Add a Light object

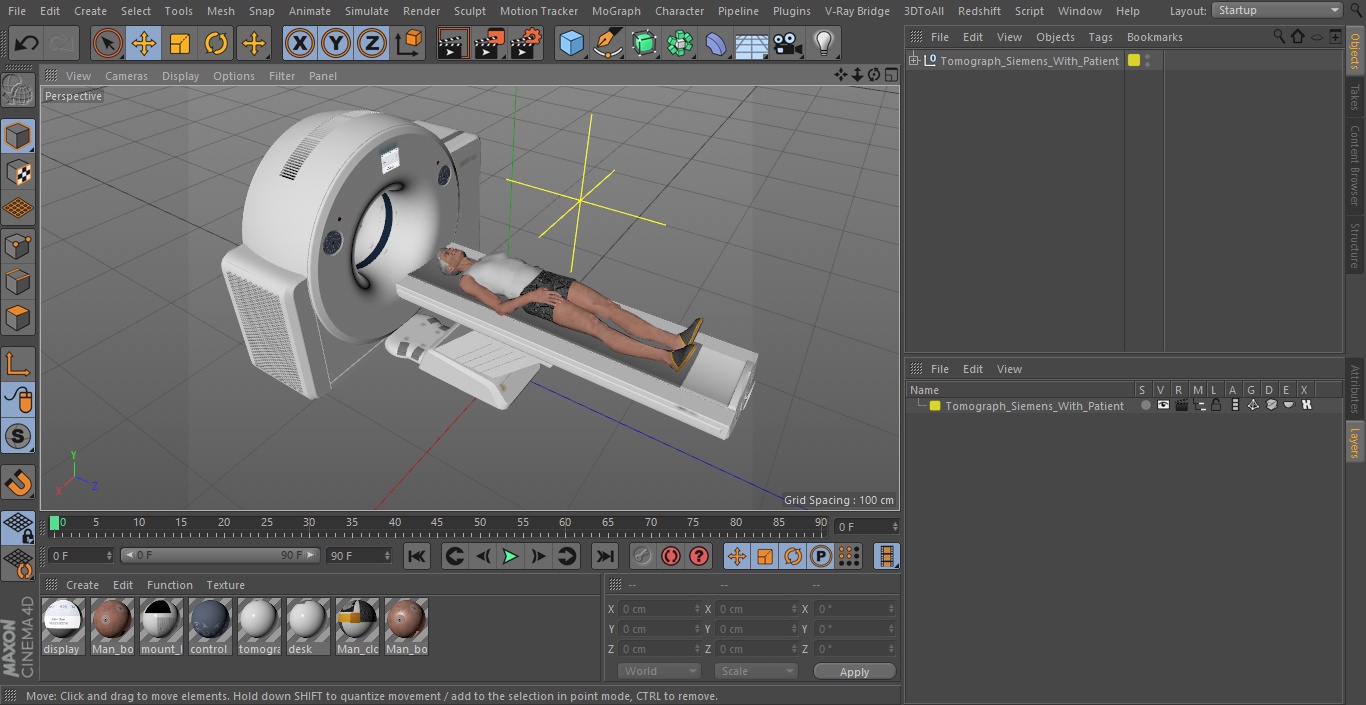click(x=823, y=43)
